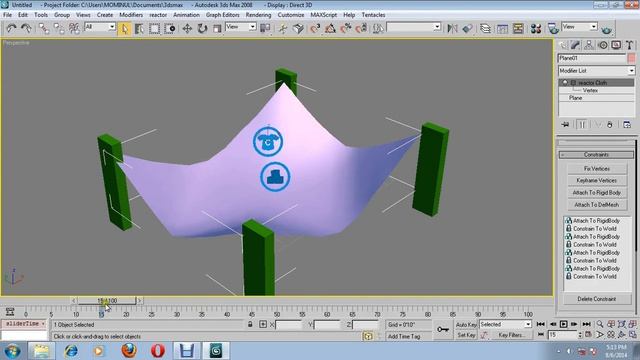Activate the Select and Rotate tool
Image resolution: width=640 pixels, height=360 pixels.
[202, 29]
